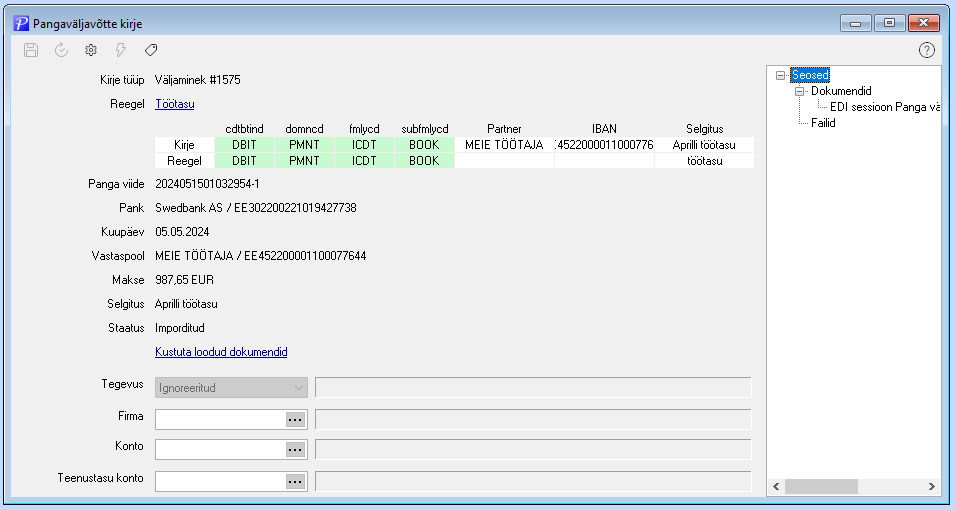Click the Konto lookup ellipsis button
Viewport: 956px width, 510px height.
[x=295, y=450]
